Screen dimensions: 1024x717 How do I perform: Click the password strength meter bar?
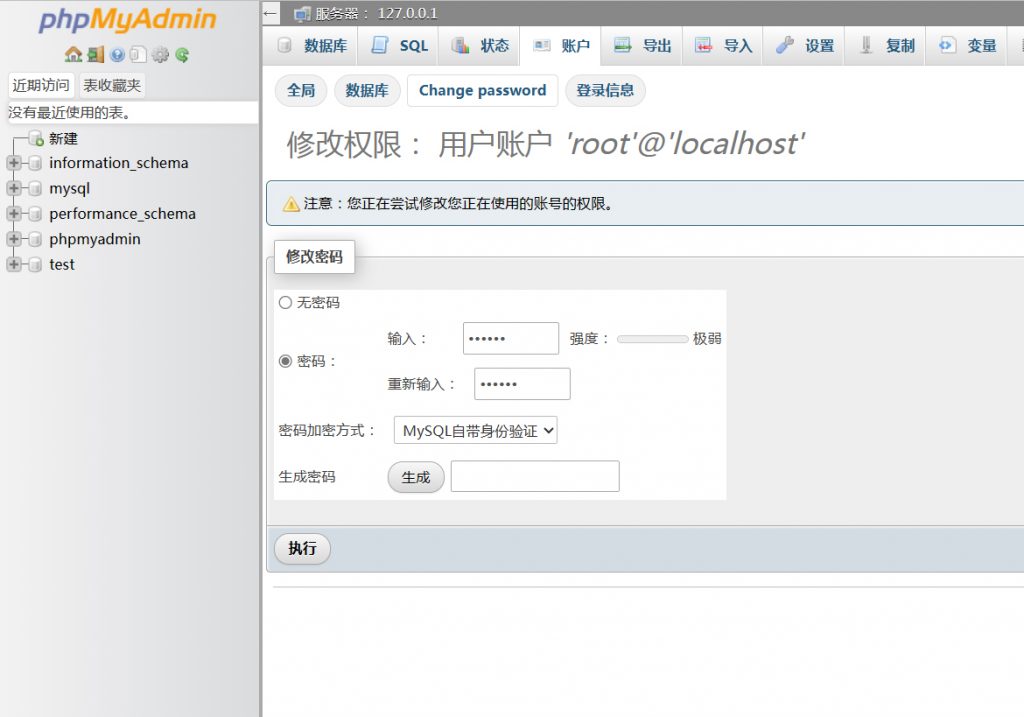652,339
